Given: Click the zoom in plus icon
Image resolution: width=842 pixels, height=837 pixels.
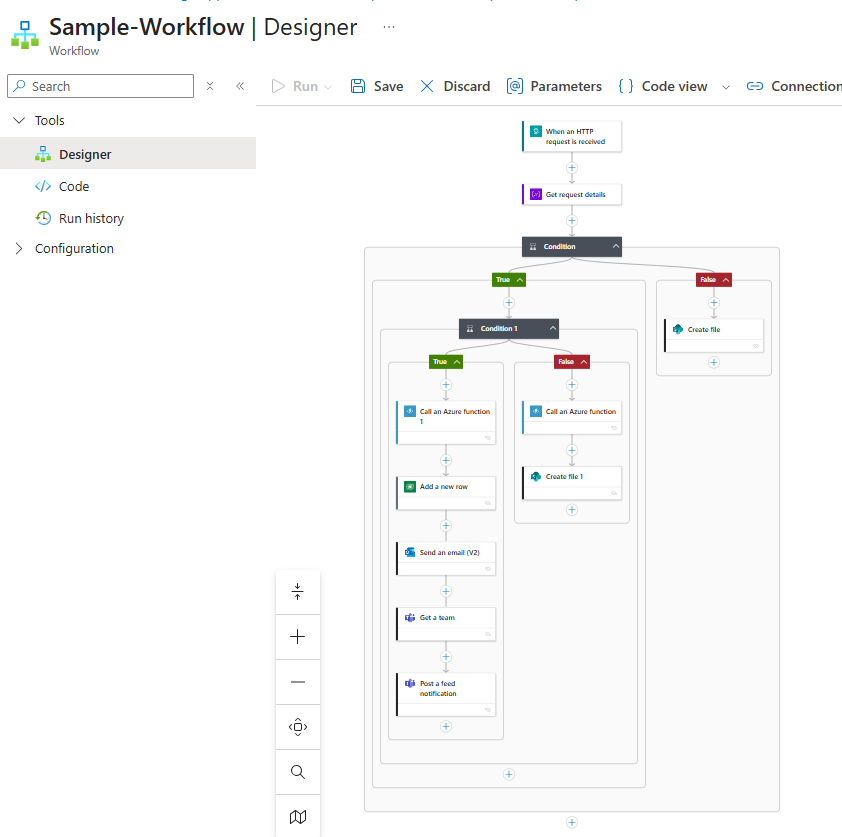Looking at the screenshot, I should [x=298, y=637].
